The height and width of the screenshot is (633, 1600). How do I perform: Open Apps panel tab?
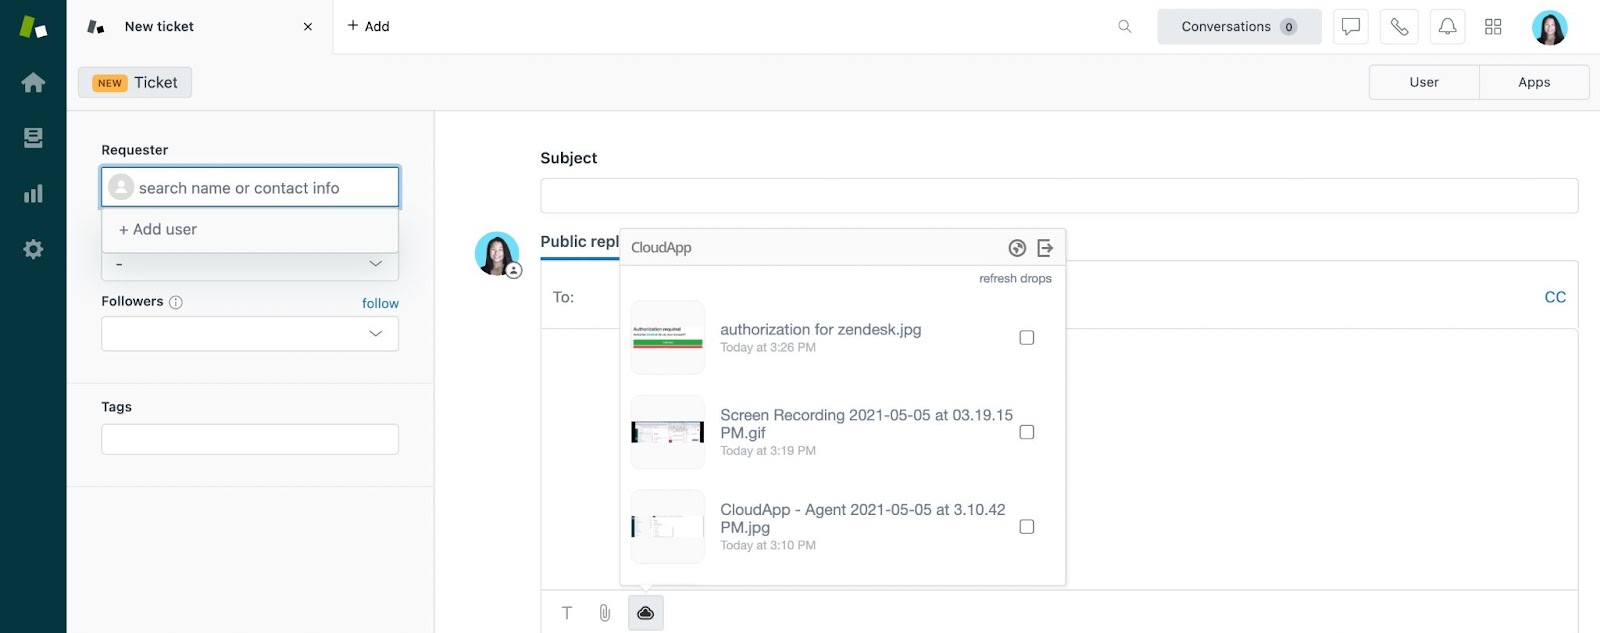point(1534,82)
